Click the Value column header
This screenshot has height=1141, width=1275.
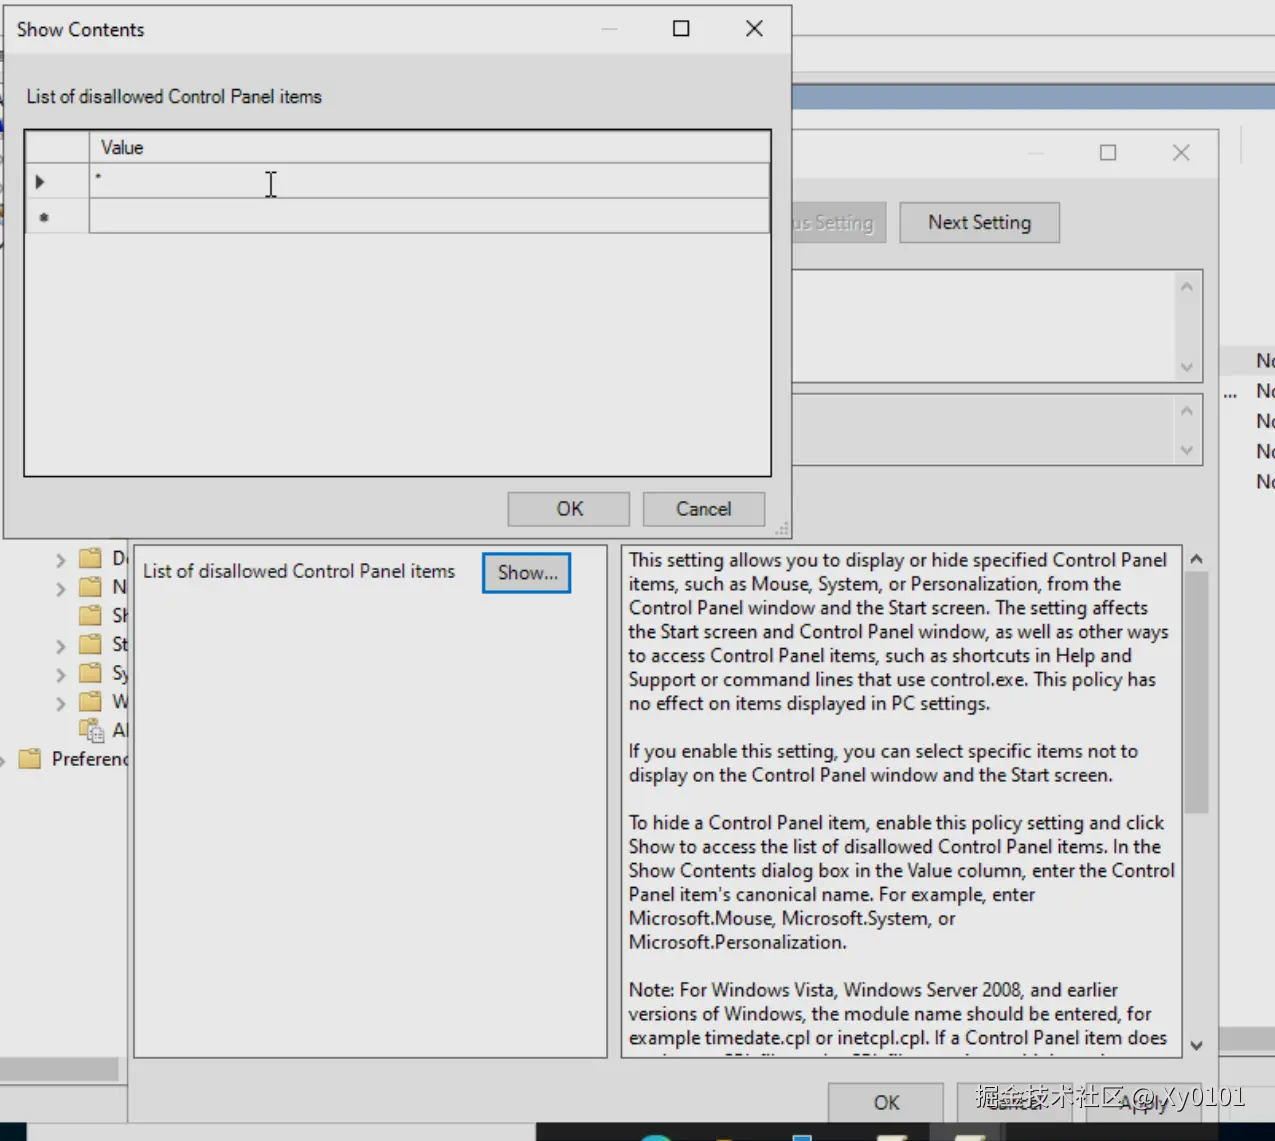click(429, 147)
